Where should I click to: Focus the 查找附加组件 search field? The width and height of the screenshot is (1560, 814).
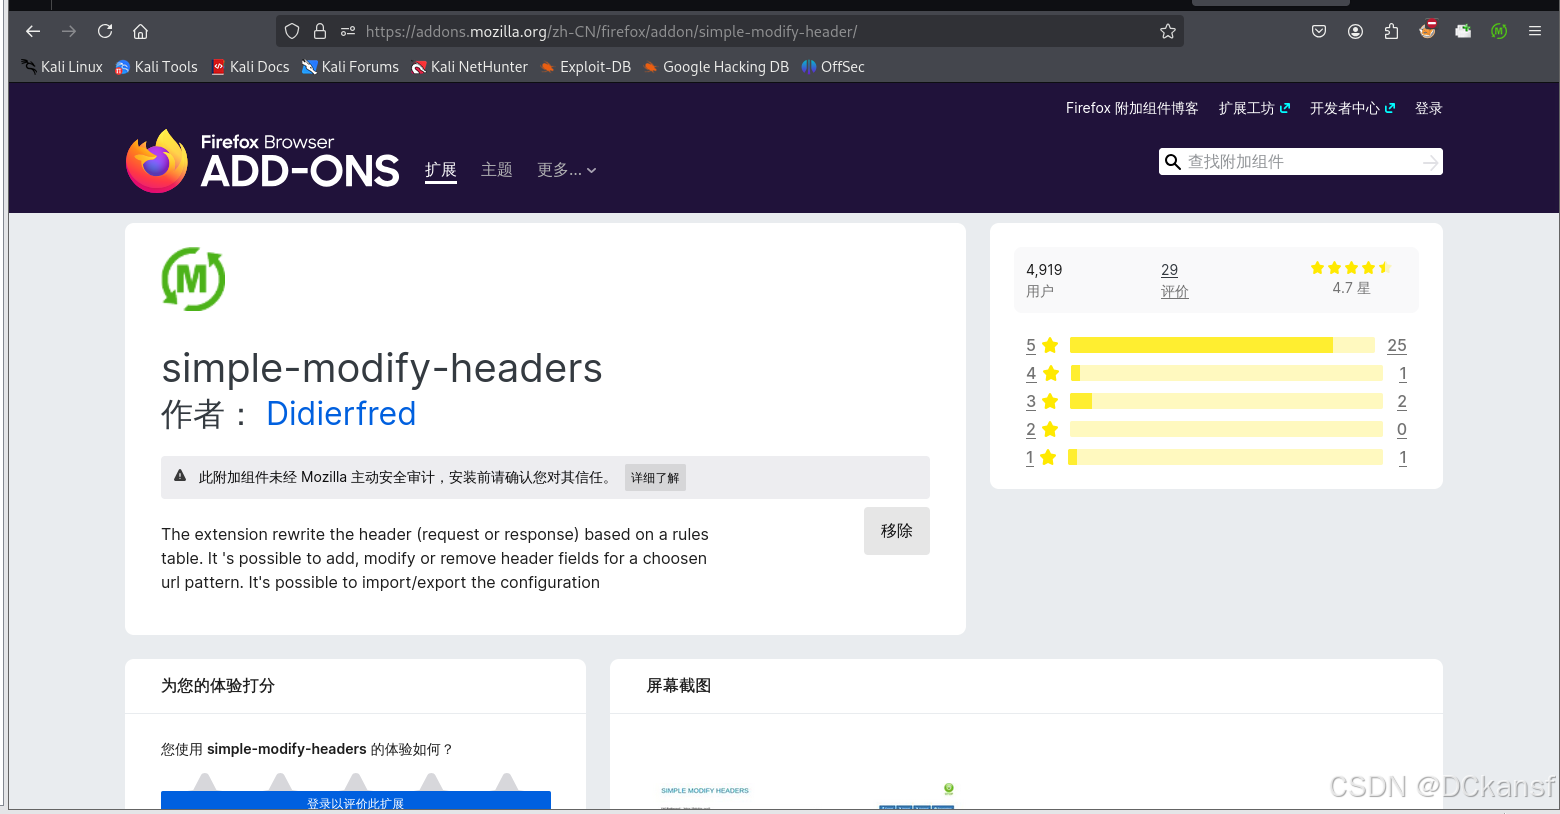pos(1300,162)
